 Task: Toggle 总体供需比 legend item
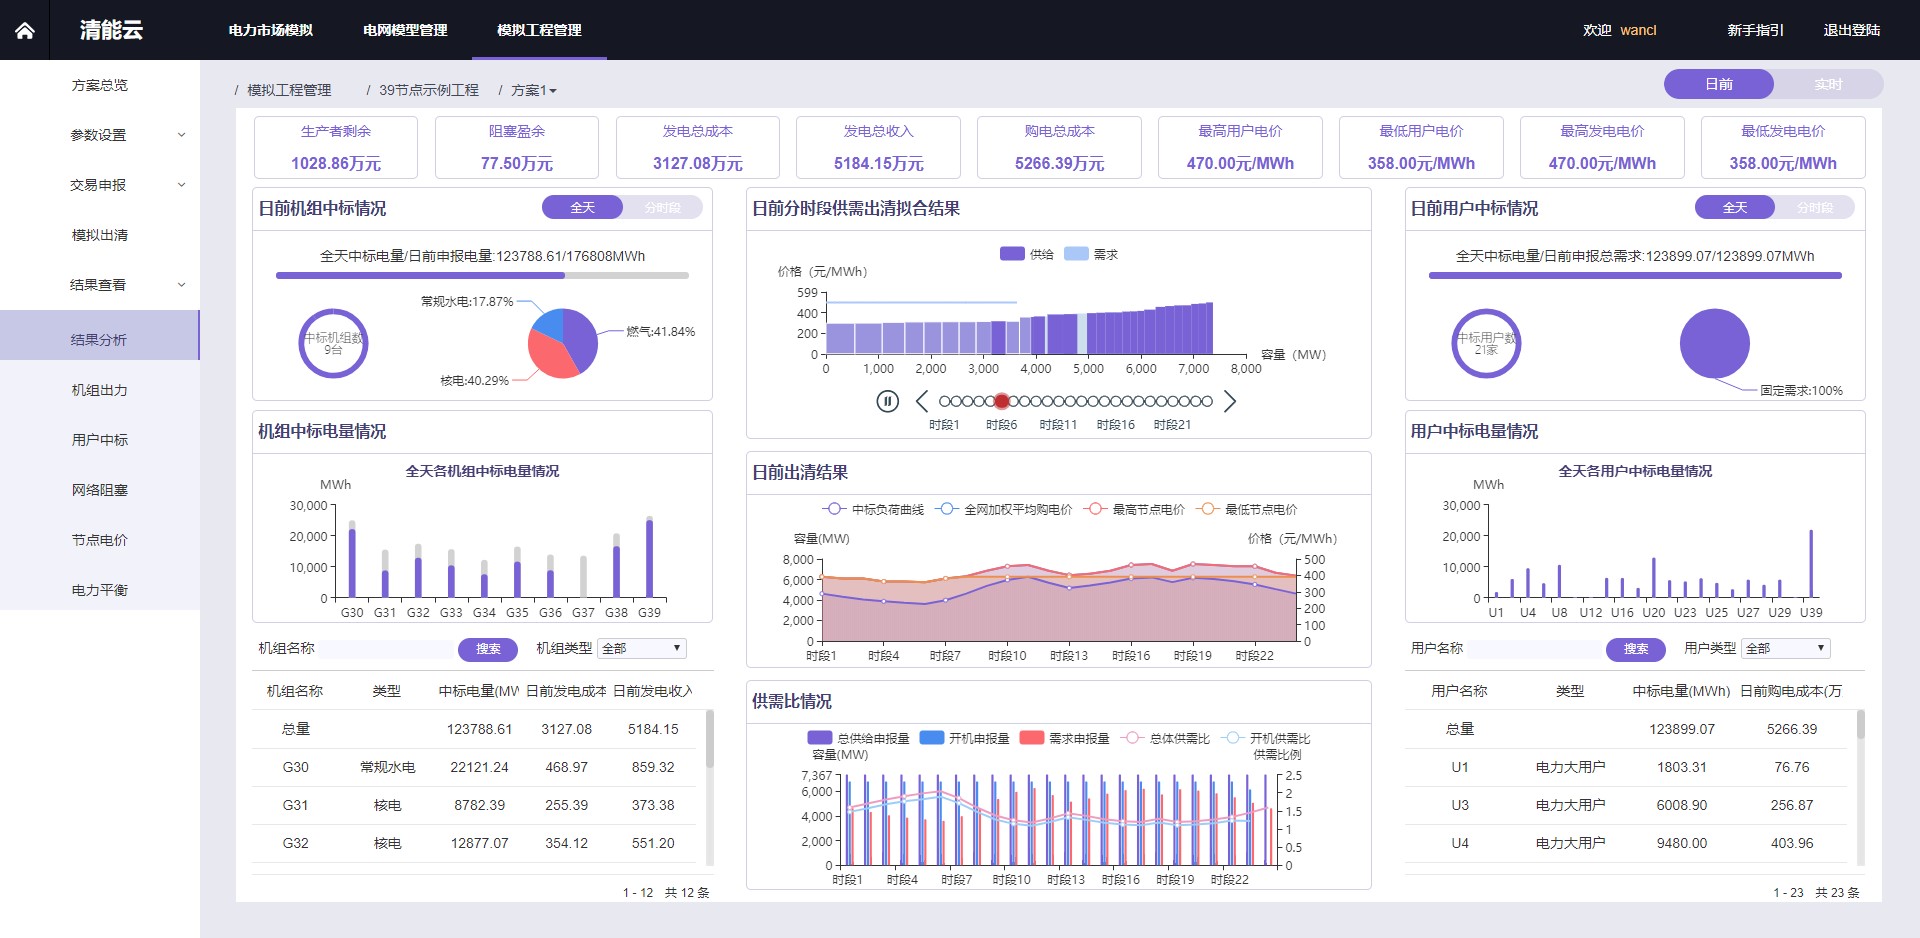click(x=1165, y=738)
